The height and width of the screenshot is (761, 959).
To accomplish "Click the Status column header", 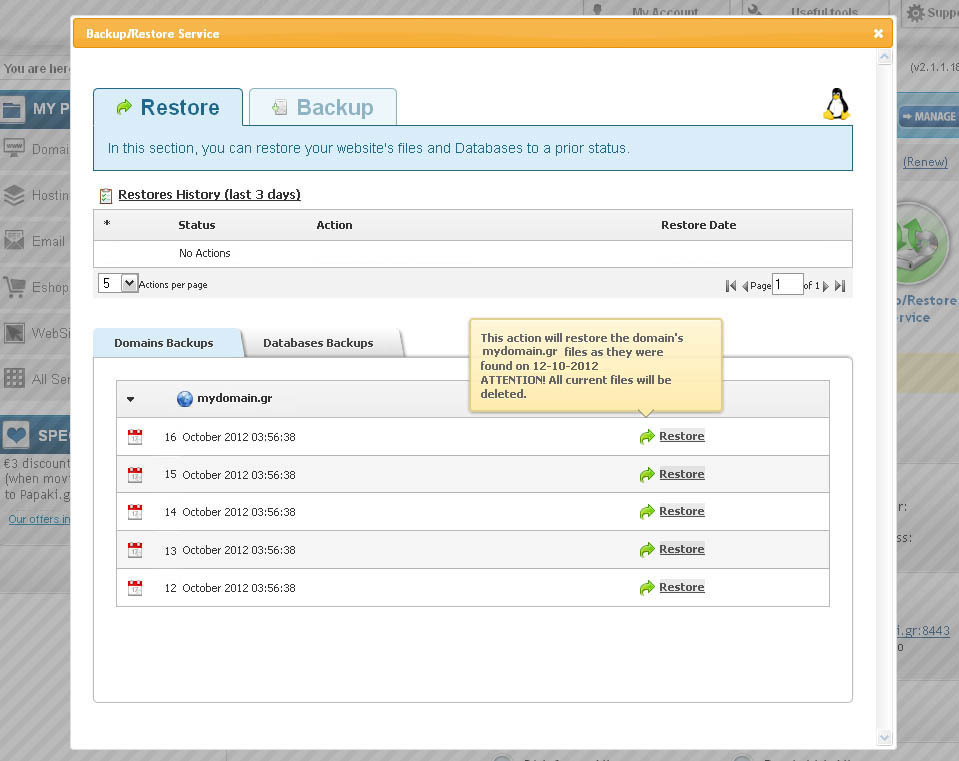I will coord(197,225).
